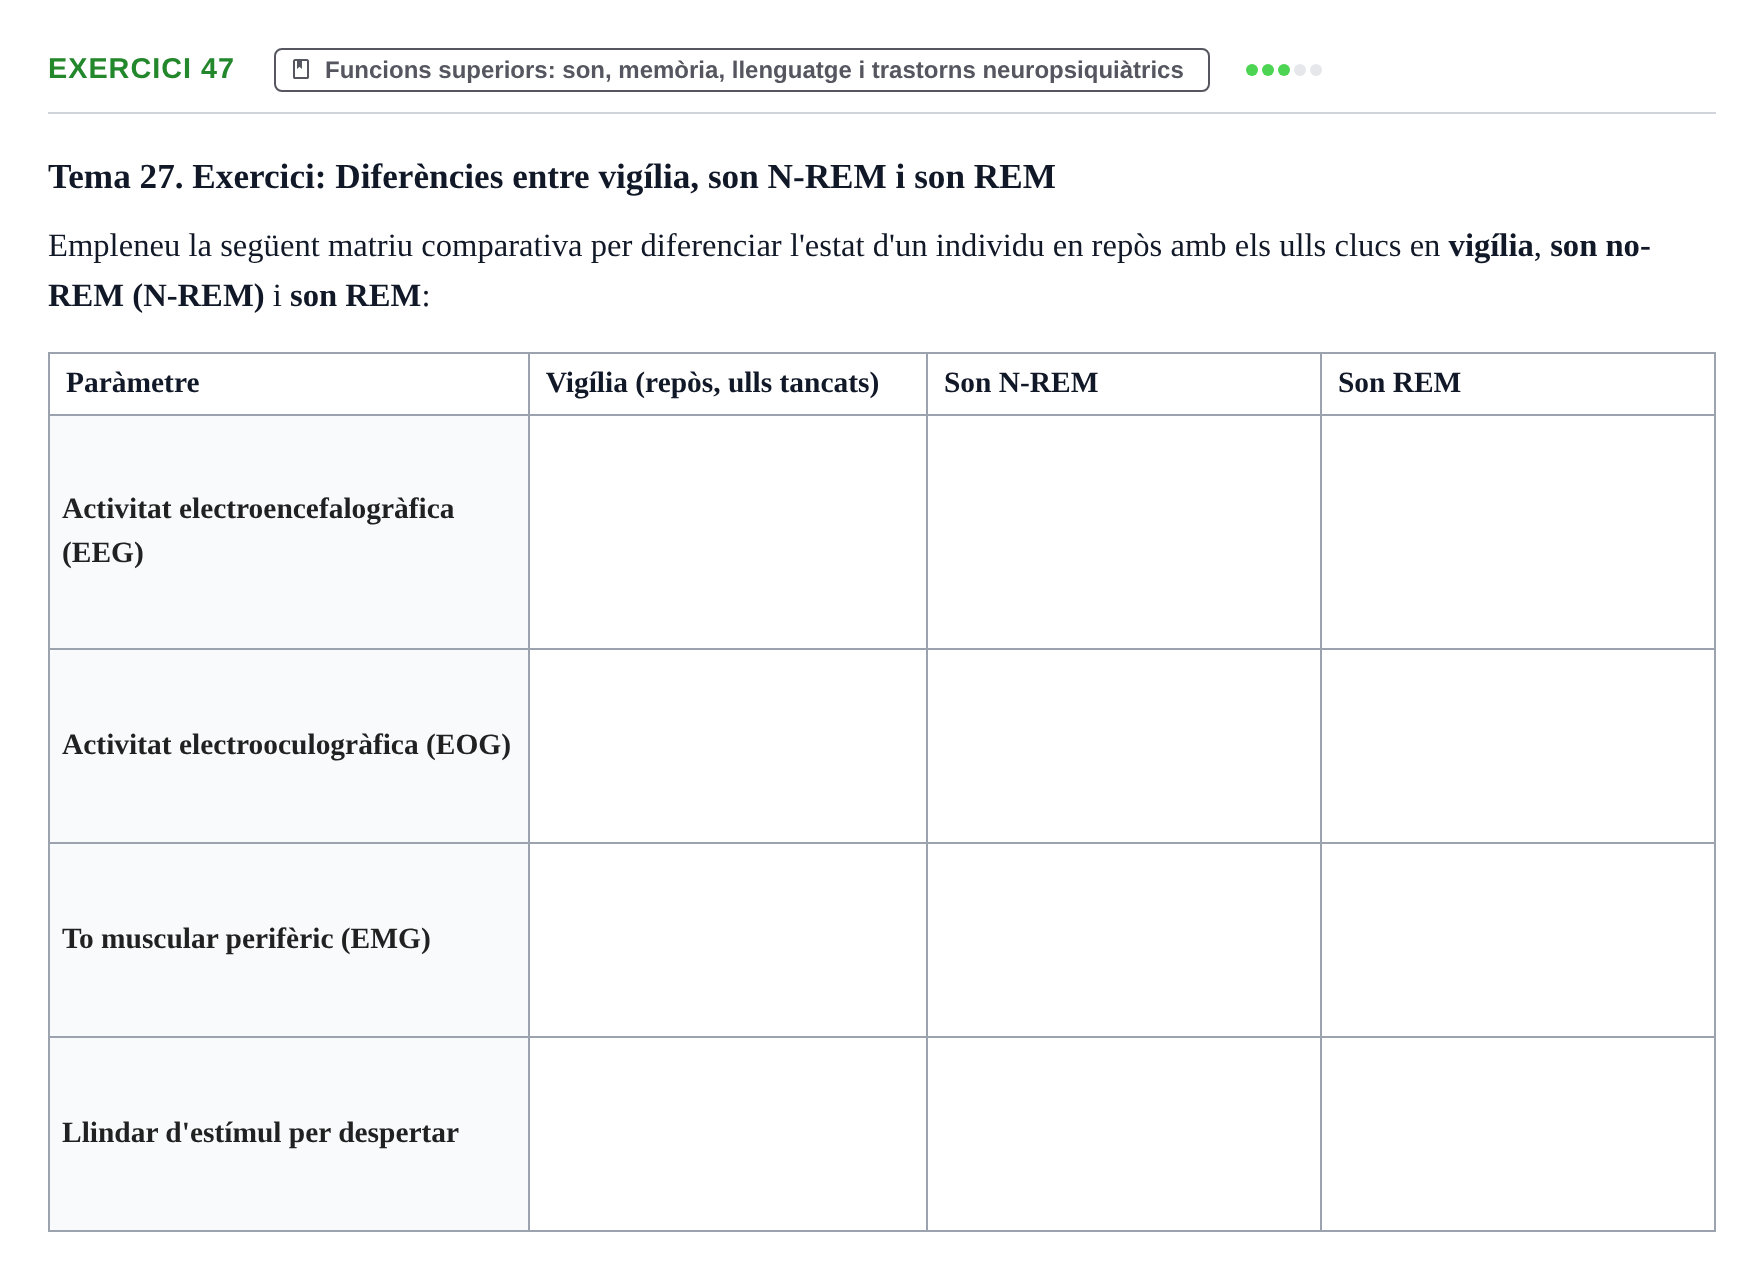
Task: Select the EOG cell under the Vigília column
Action: [728, 746]
